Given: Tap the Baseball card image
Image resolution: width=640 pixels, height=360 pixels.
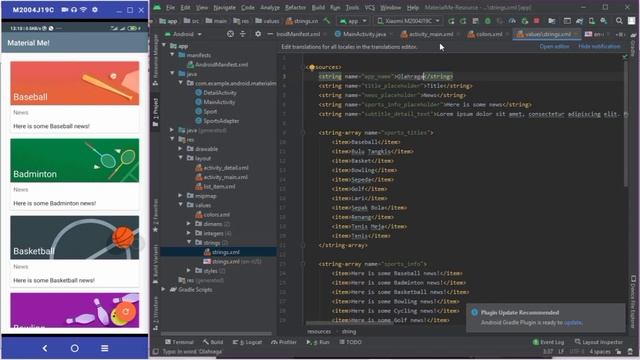Looking at the screenshot, I should 75,83.
